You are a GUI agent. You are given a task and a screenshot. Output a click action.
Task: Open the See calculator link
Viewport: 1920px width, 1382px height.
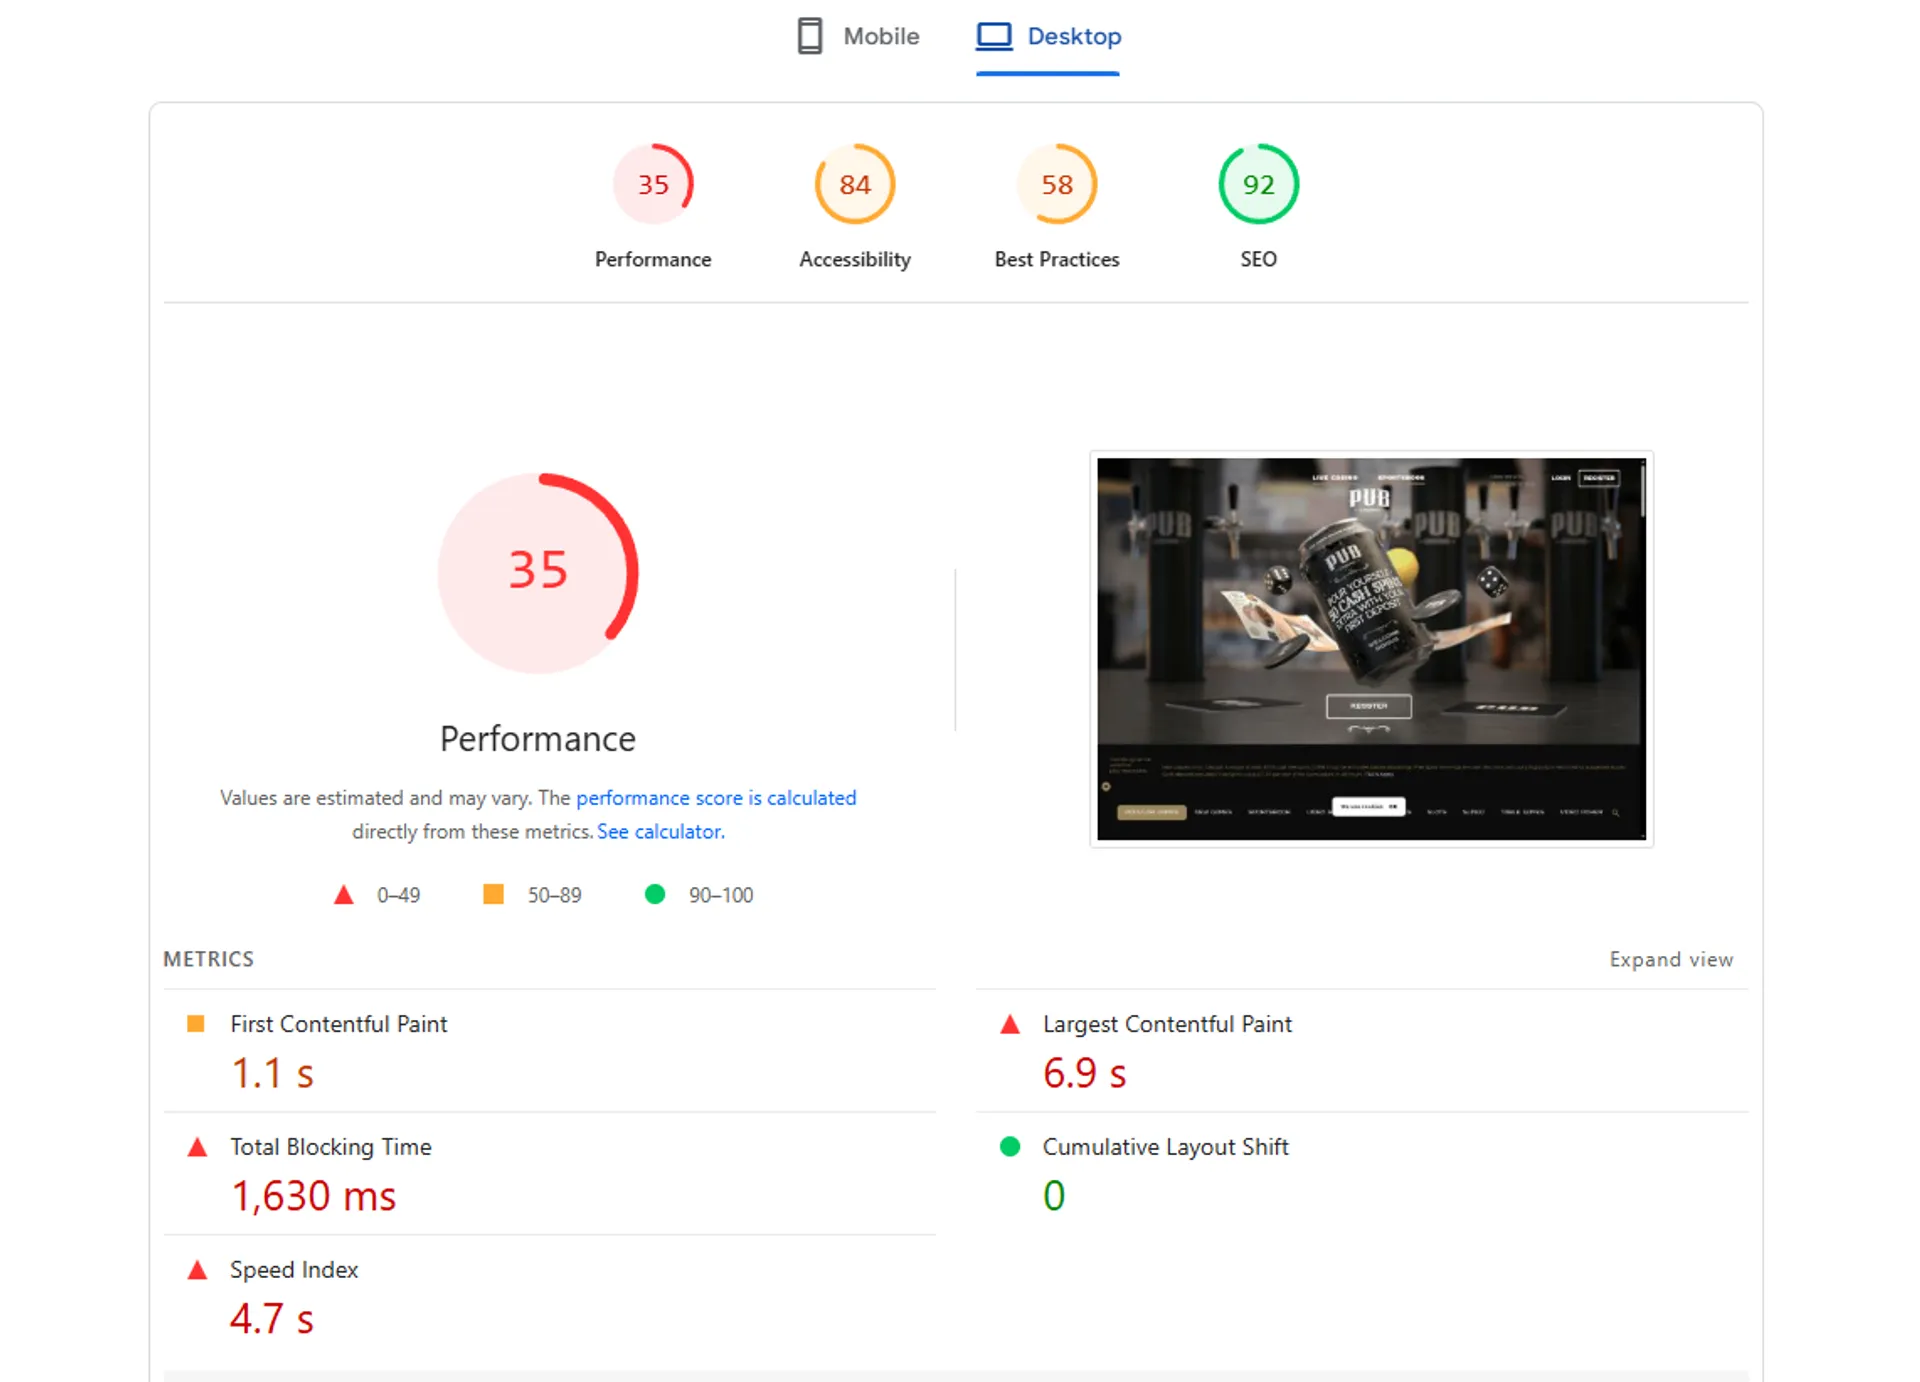tap(660, 832)
